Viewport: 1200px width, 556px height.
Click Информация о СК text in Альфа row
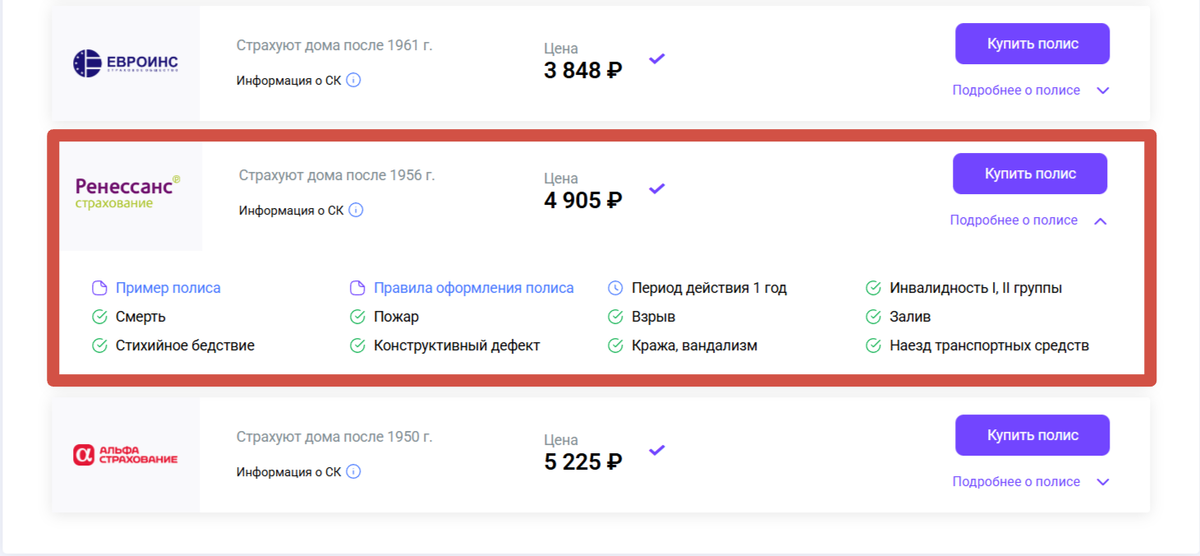click(289, 472)
